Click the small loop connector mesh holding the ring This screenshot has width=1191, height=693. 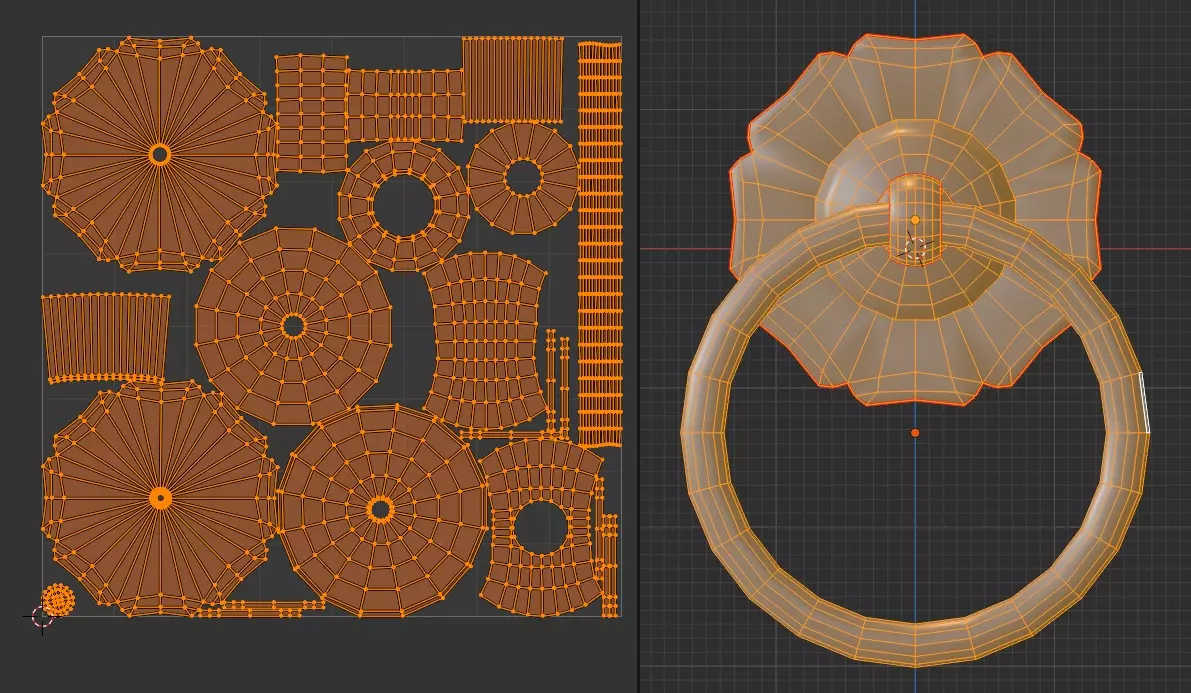point(915,219)
